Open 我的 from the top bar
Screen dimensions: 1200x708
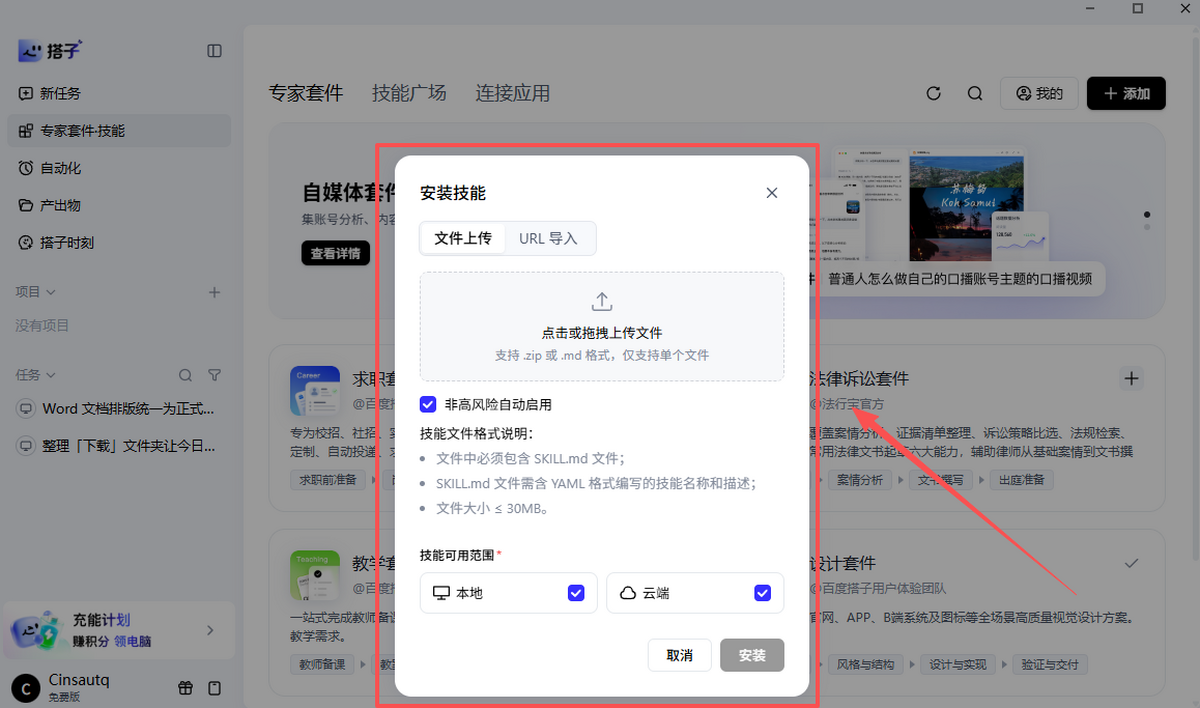pos(1039,93)
